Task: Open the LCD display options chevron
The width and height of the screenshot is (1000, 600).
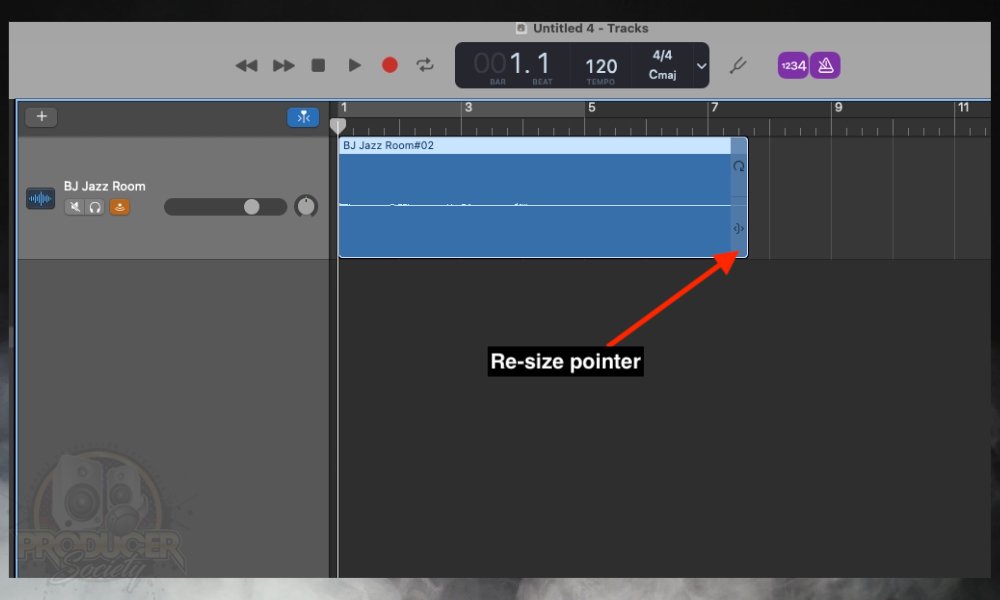Action: click(x=701, y=65)
